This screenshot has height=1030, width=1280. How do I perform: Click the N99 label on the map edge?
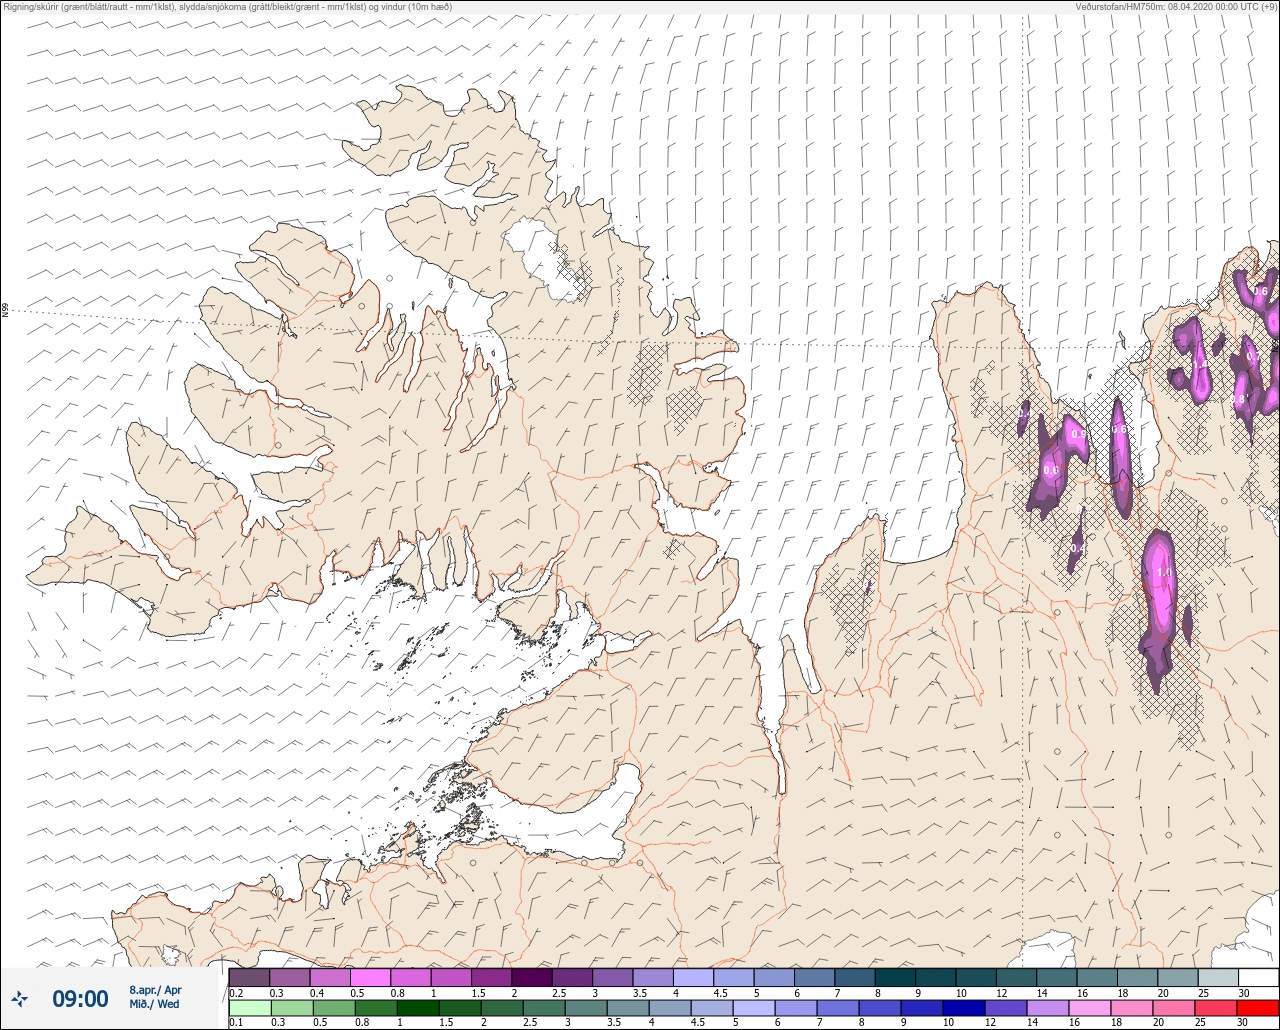[5, 311]
